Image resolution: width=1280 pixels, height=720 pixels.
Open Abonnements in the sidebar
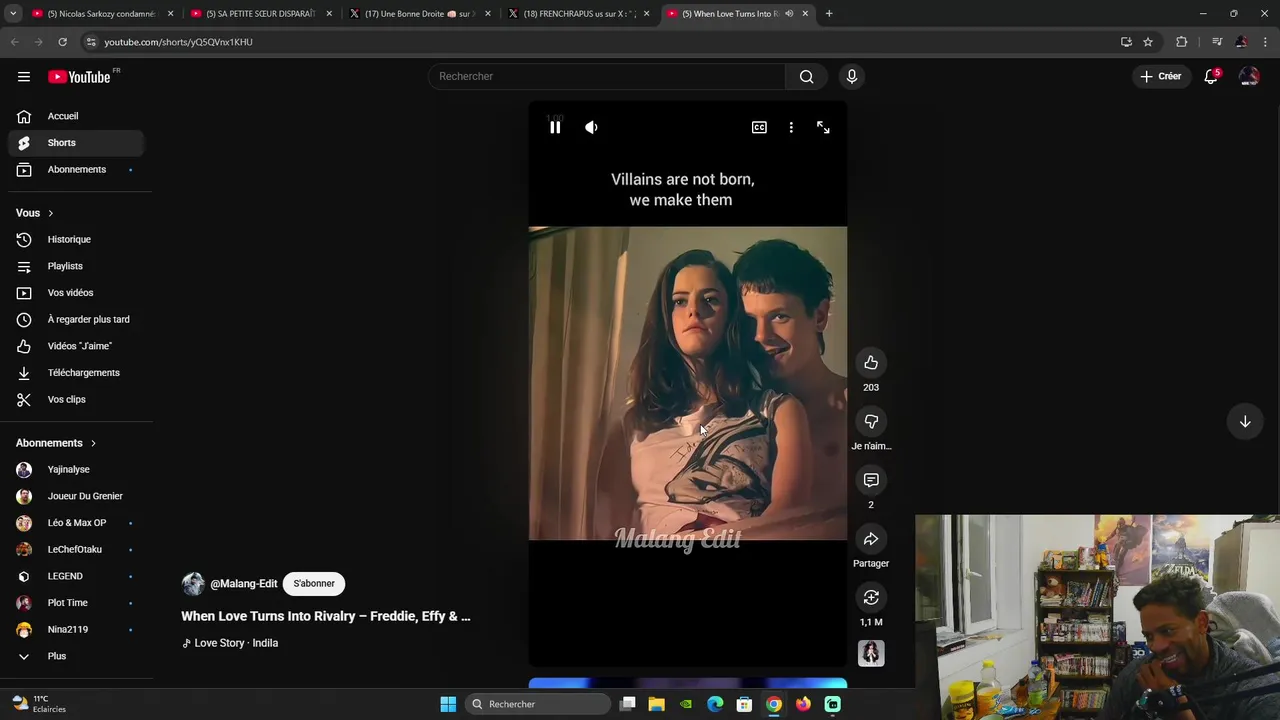coord(76,170)
